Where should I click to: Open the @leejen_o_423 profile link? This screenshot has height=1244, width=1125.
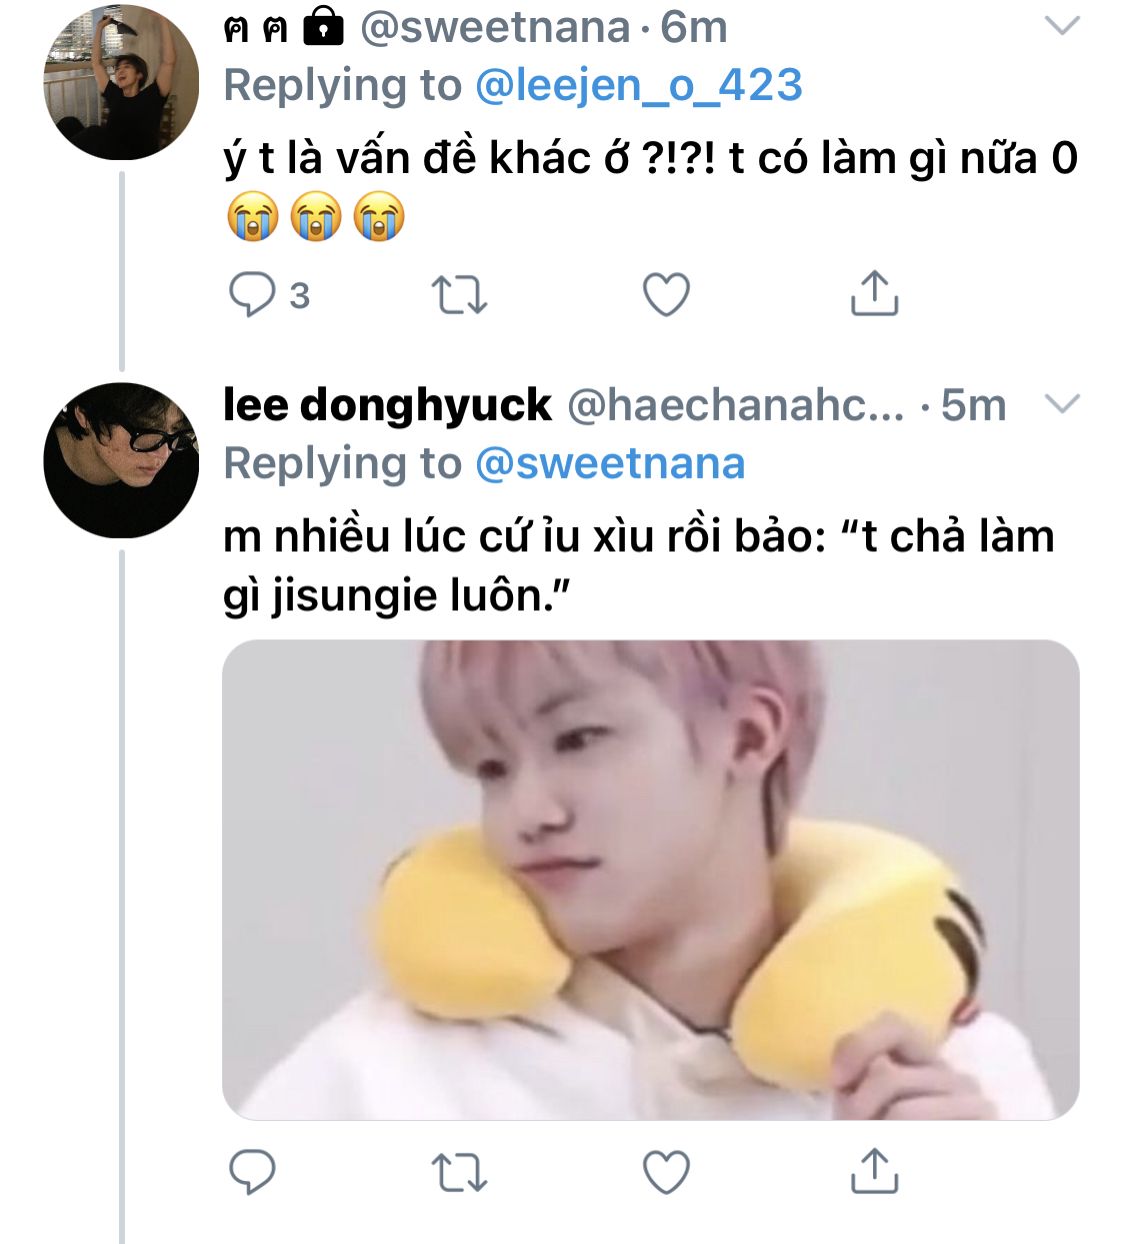(639, 85)
